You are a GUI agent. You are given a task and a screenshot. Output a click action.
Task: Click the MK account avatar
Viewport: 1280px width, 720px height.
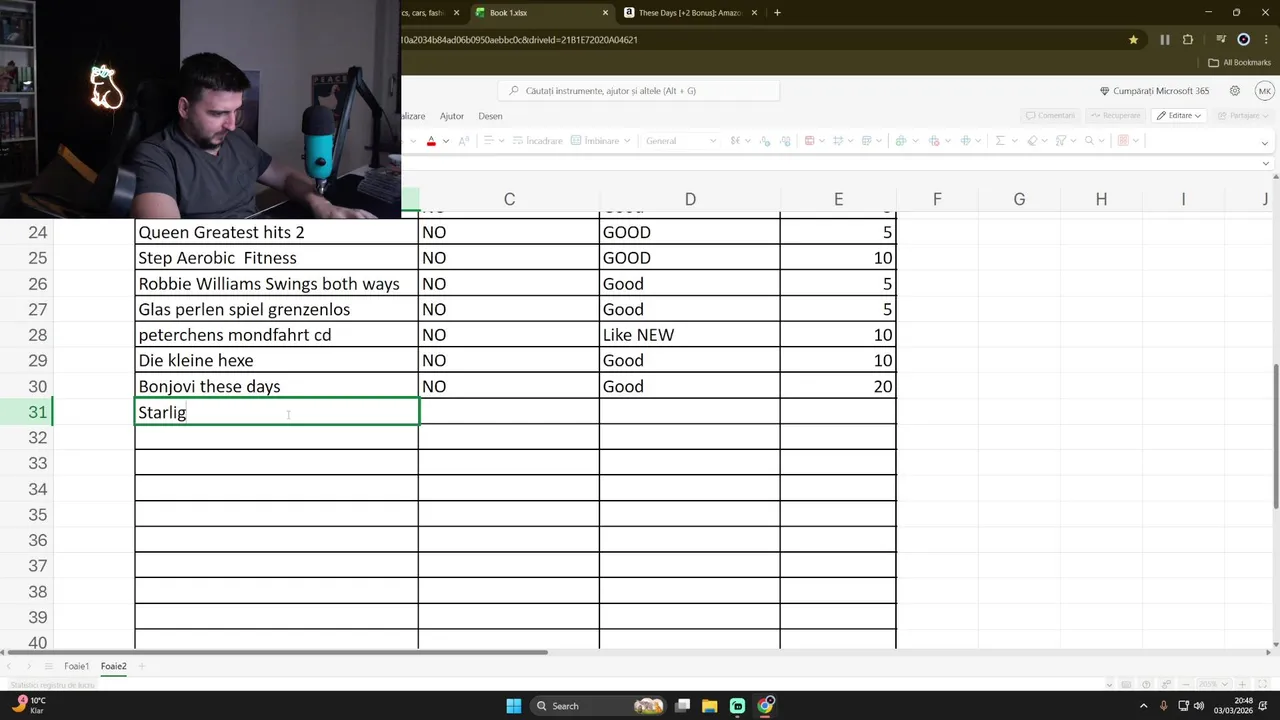click(x=1265, y=91)
